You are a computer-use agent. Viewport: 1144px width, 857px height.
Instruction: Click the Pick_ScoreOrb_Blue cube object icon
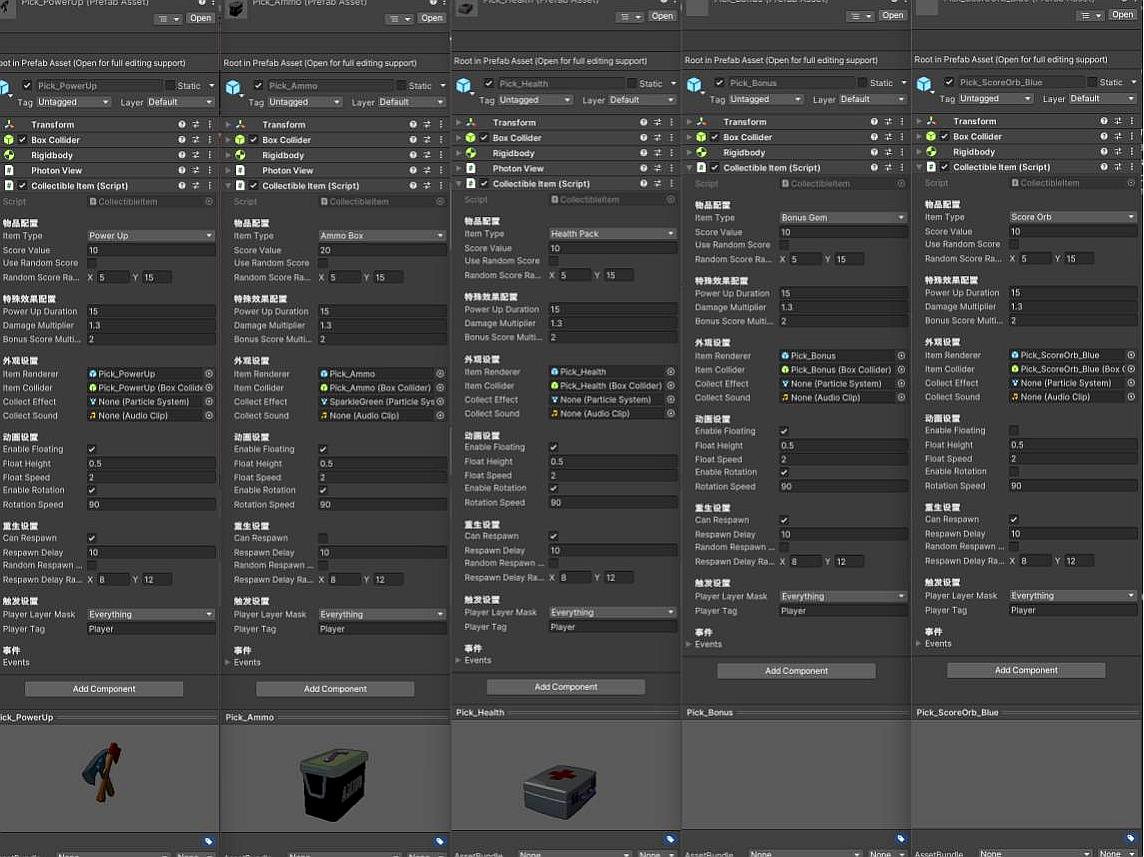coord(924,84)
